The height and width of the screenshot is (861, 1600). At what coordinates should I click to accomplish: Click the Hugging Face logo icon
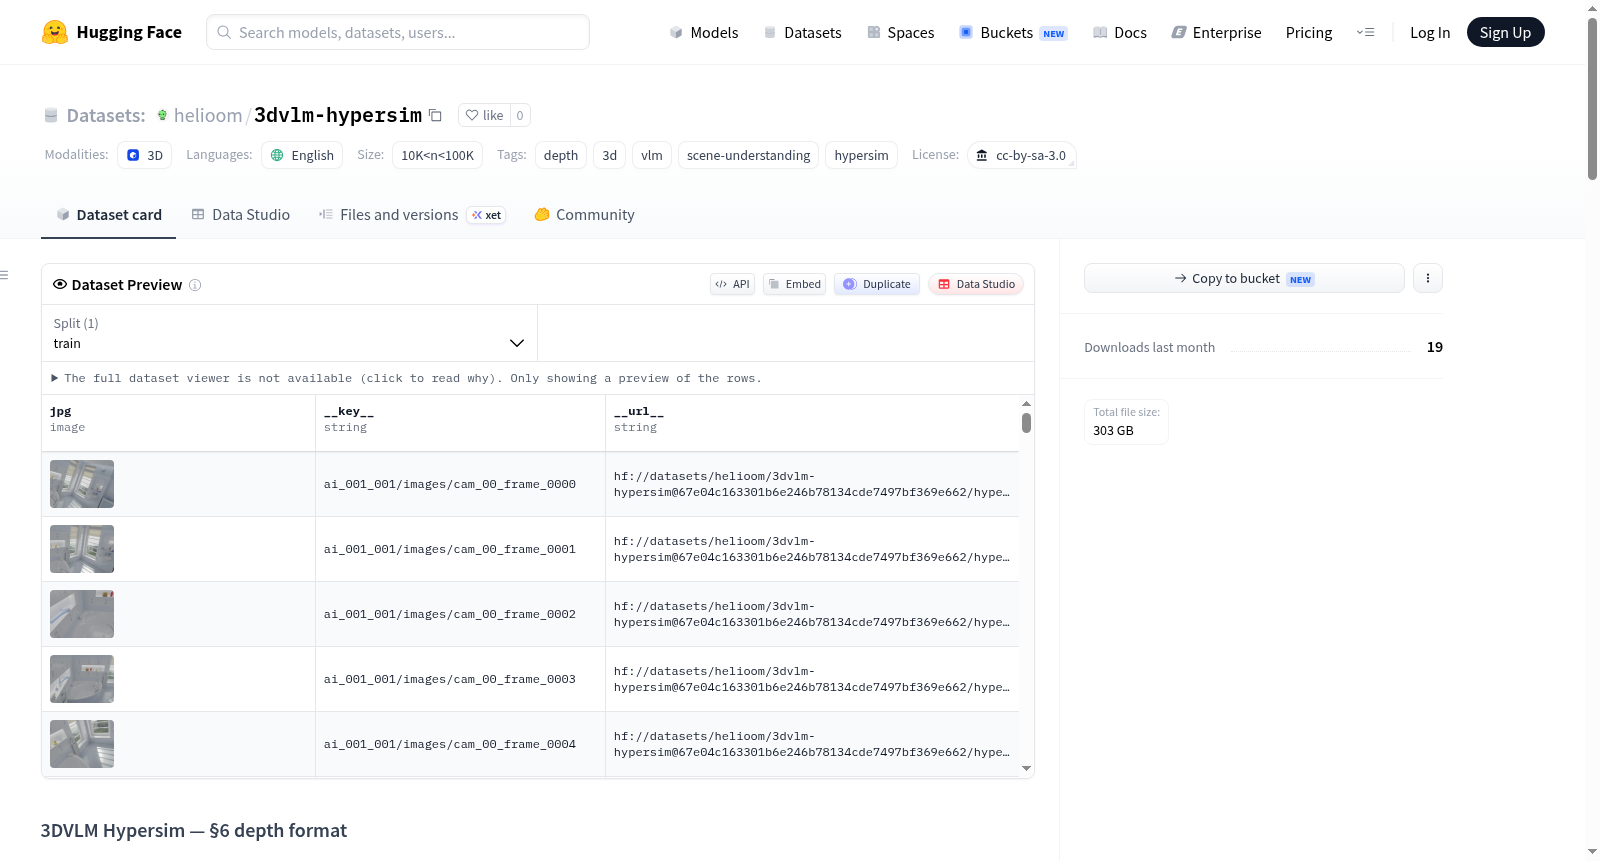coord(54,32)
